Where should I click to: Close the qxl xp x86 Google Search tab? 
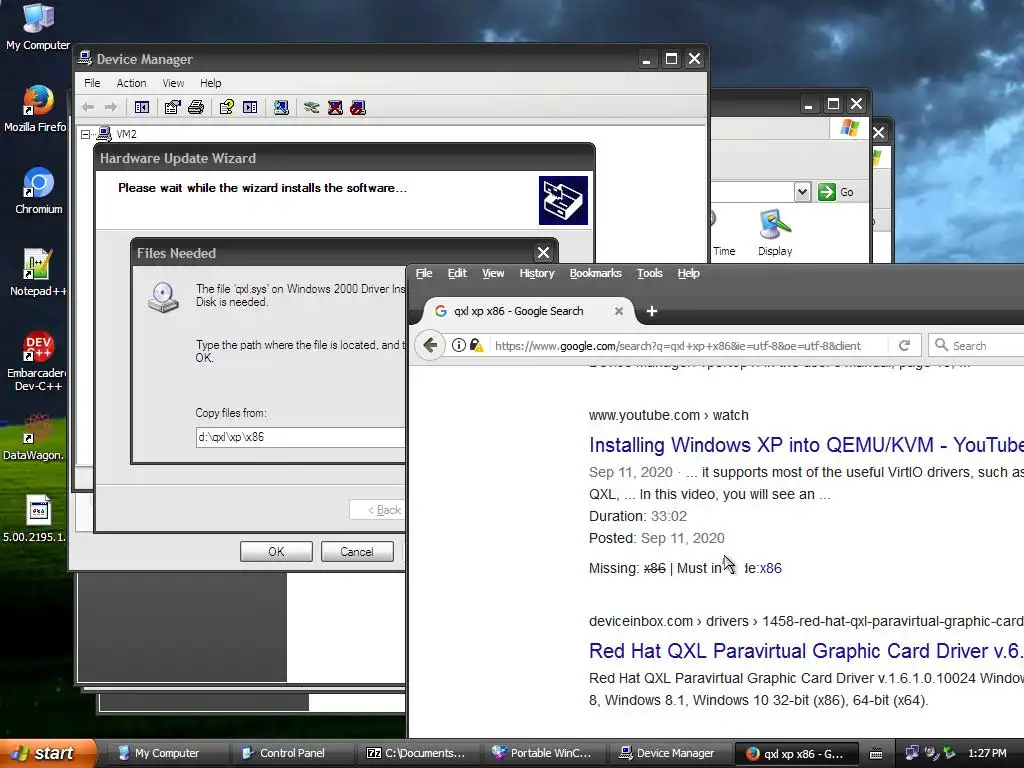pos(618,311)
